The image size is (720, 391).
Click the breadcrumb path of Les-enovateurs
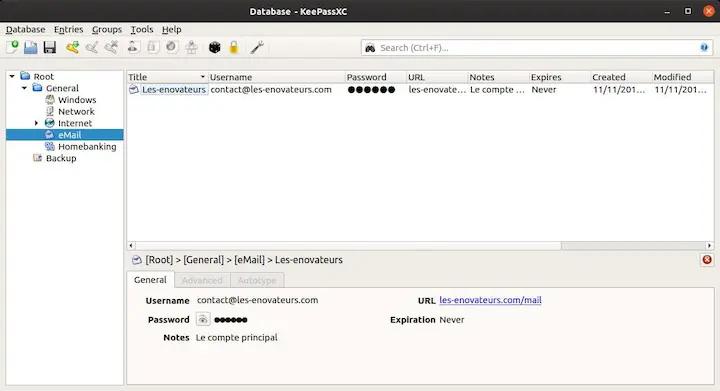click(244, 260)
